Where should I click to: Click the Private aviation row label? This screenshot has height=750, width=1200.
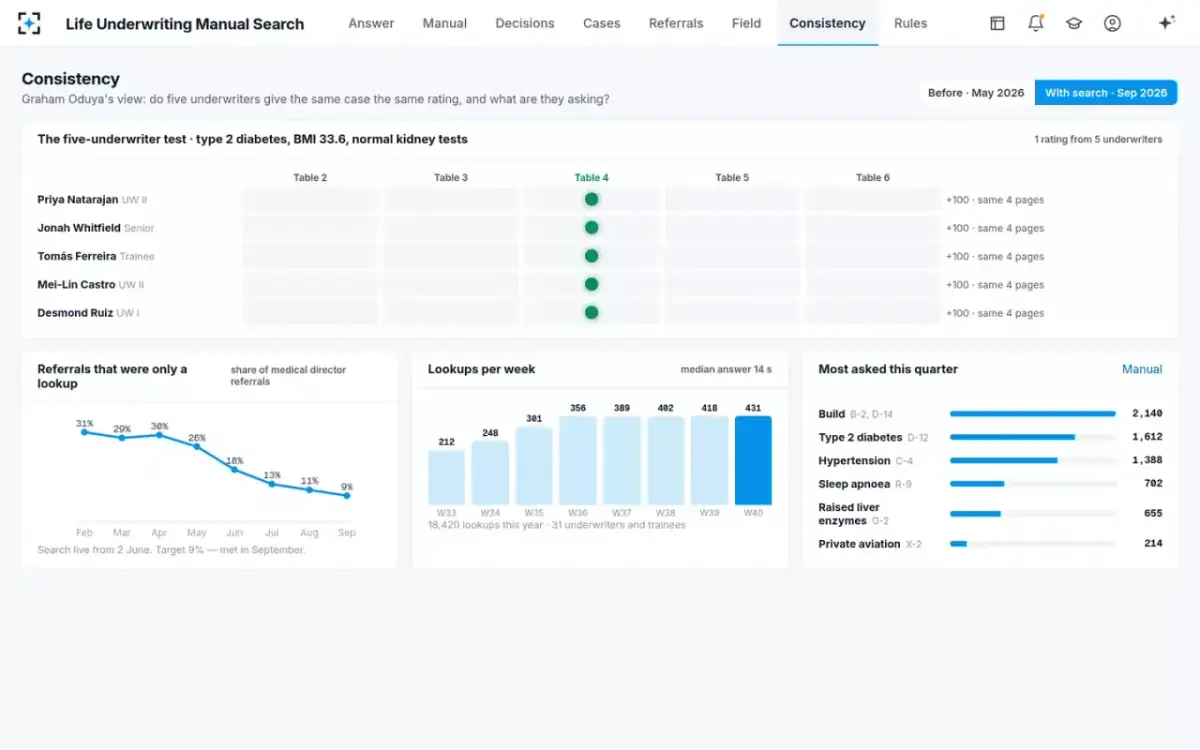[859, 544]
